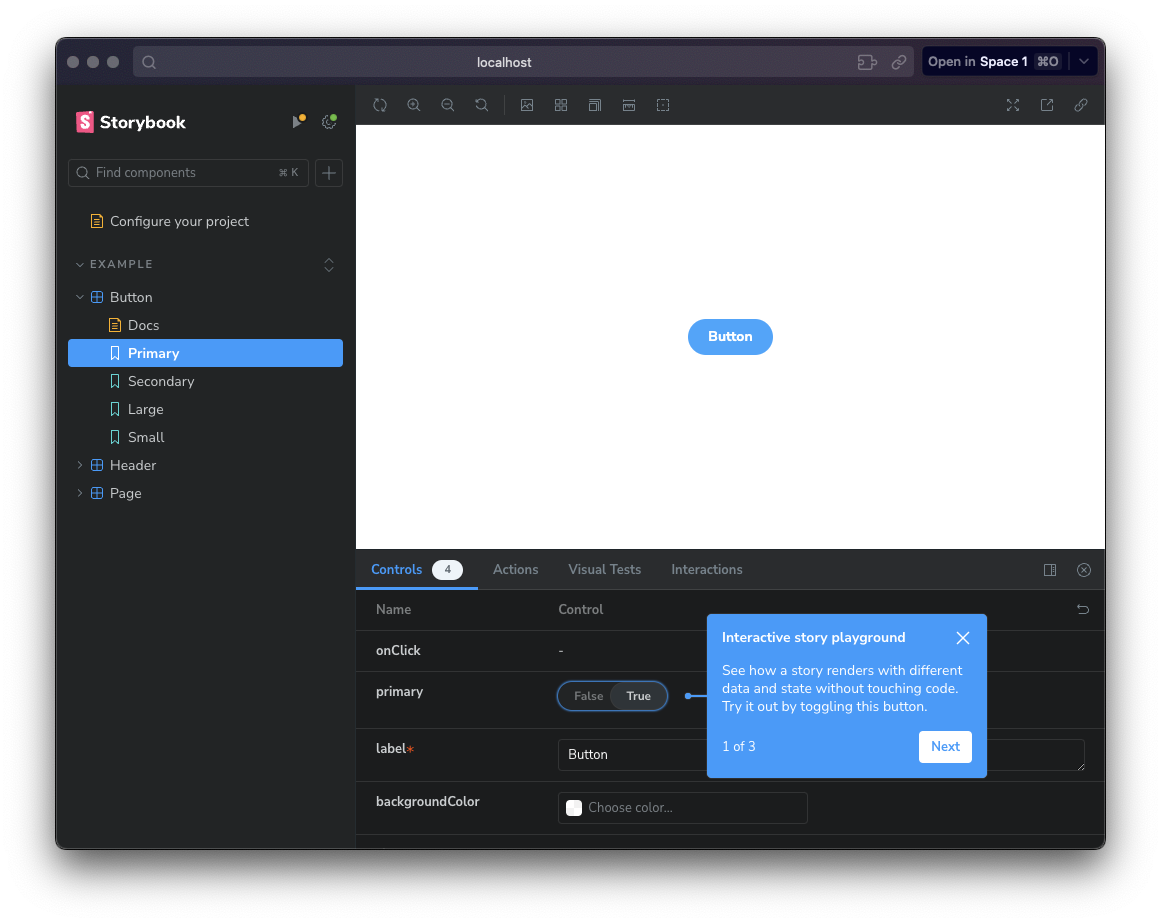Click the backgroundColor color swatch
1161x923 pixels.
tap(574, 808)
